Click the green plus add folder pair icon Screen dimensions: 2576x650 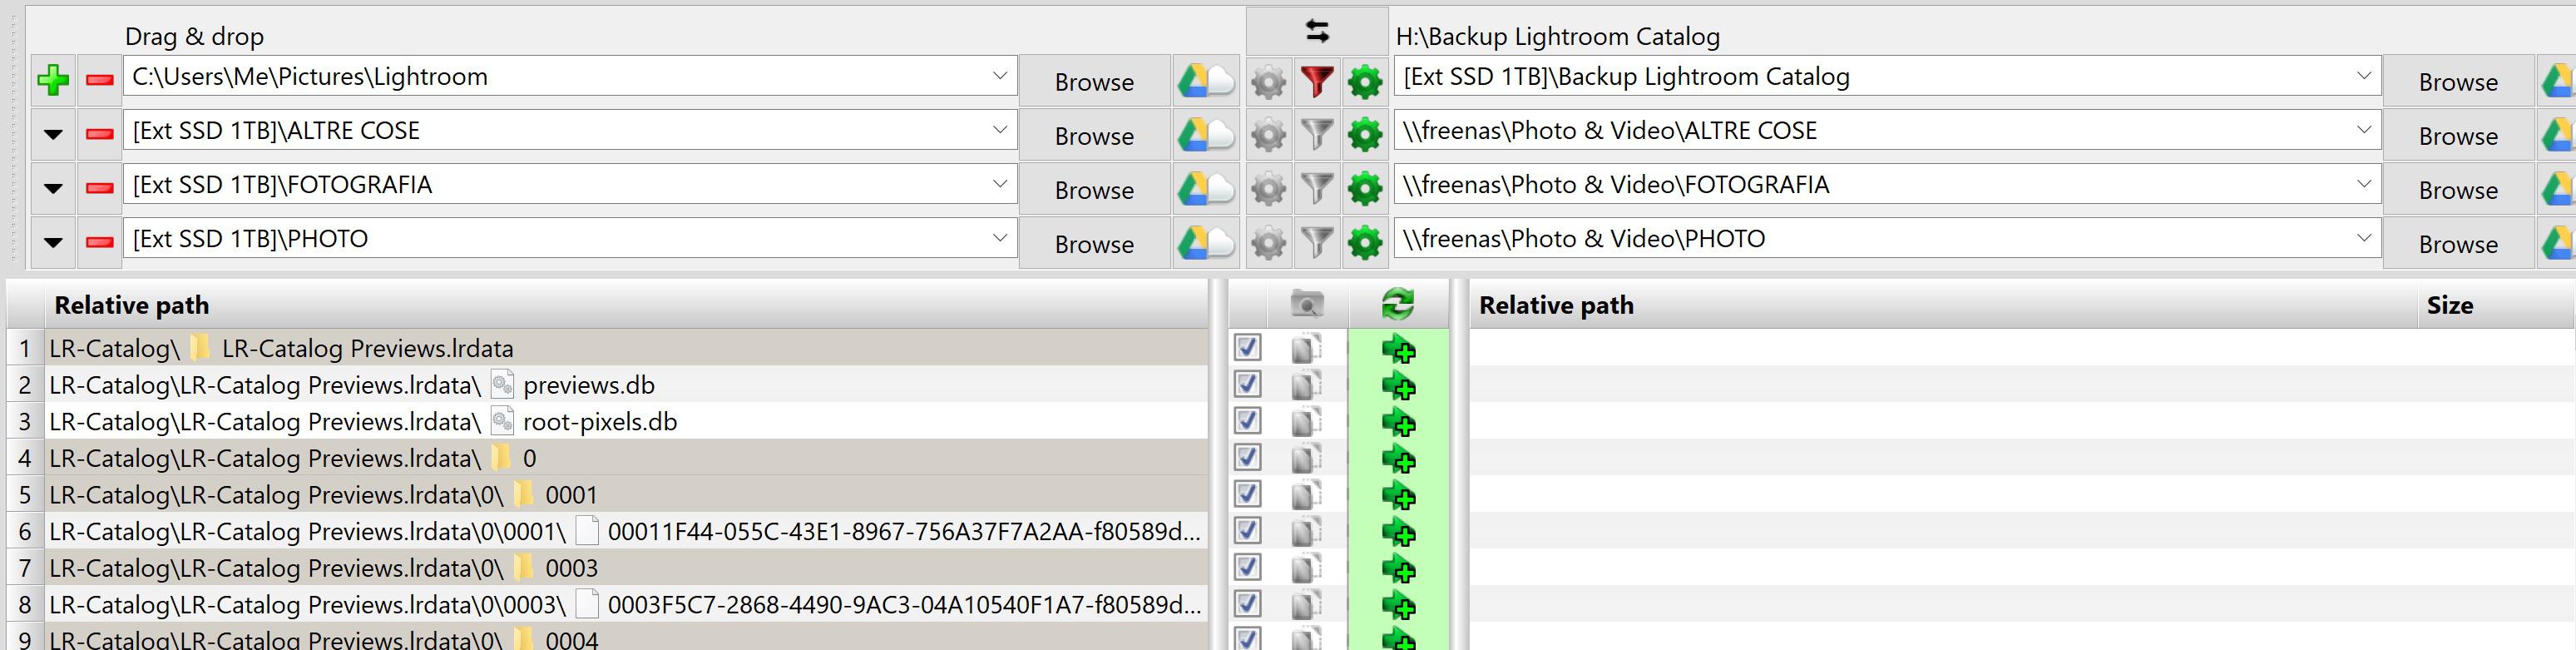tap(53, 80)
